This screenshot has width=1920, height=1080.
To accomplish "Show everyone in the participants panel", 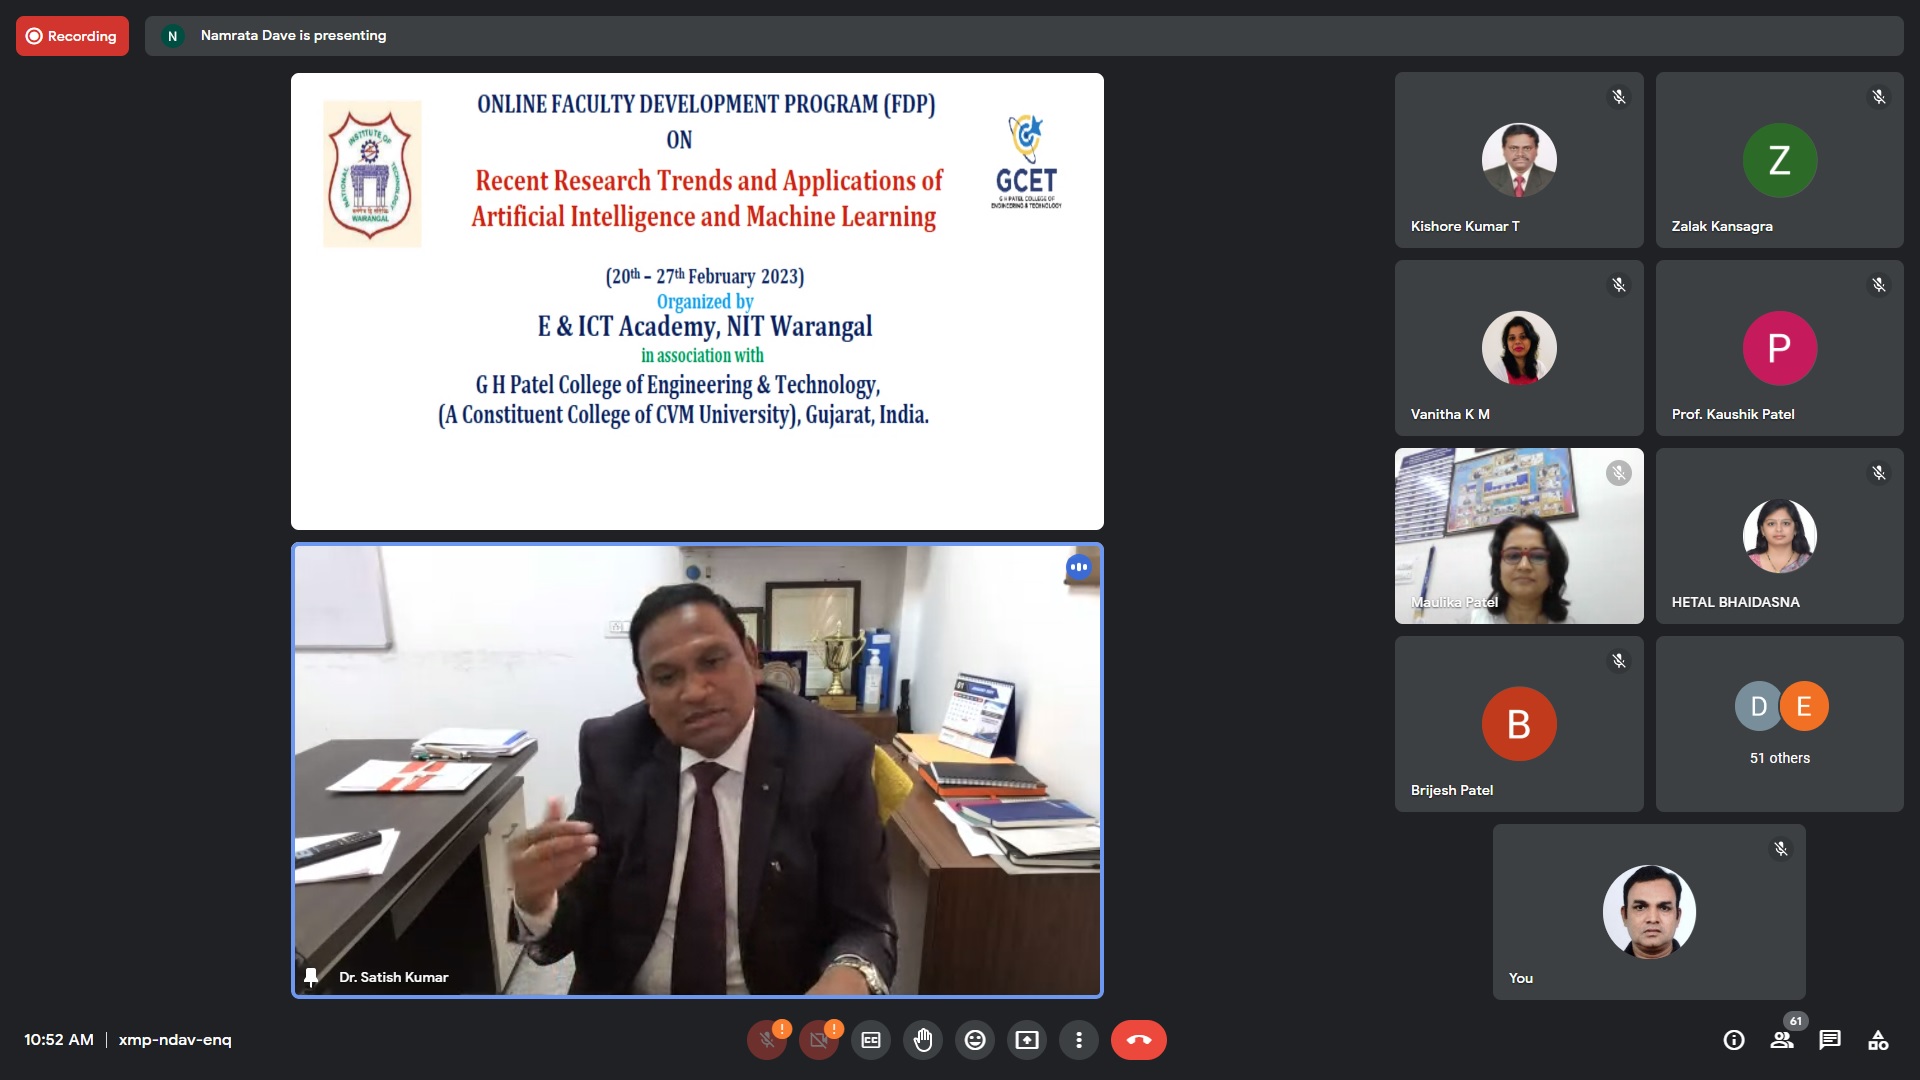I will (x=1782, y=1040).
